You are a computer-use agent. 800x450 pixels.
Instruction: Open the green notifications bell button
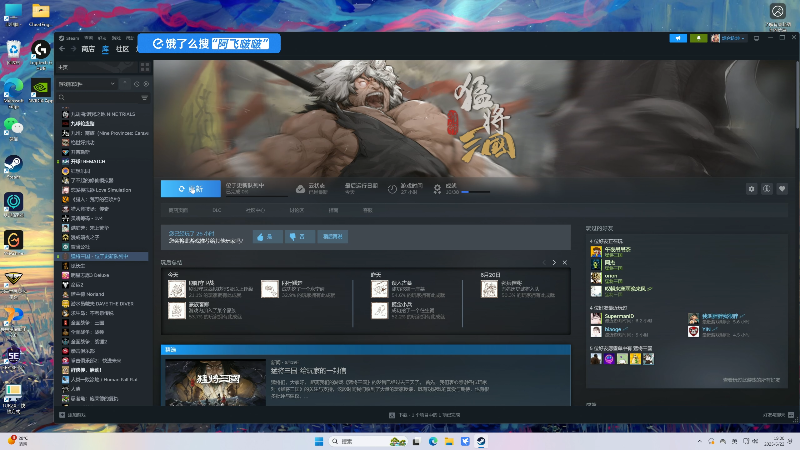[698, 38]
